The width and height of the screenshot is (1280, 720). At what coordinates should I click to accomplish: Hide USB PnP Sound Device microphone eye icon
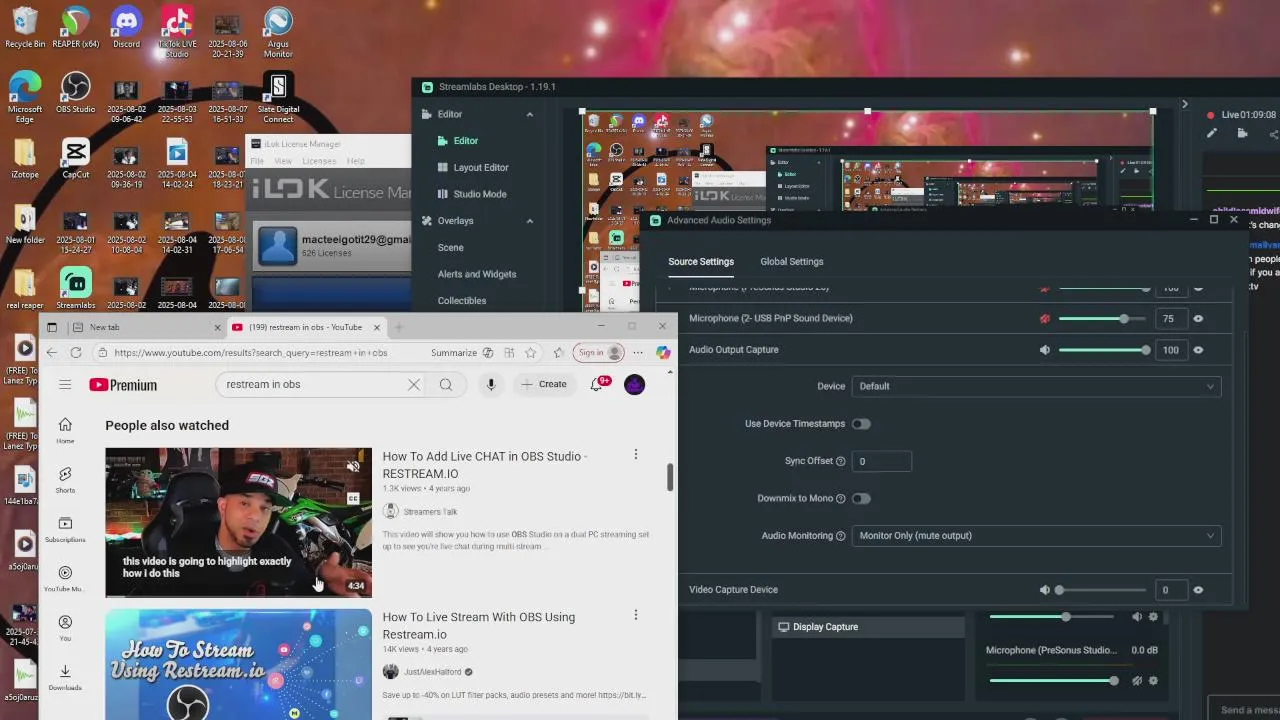1198,318
